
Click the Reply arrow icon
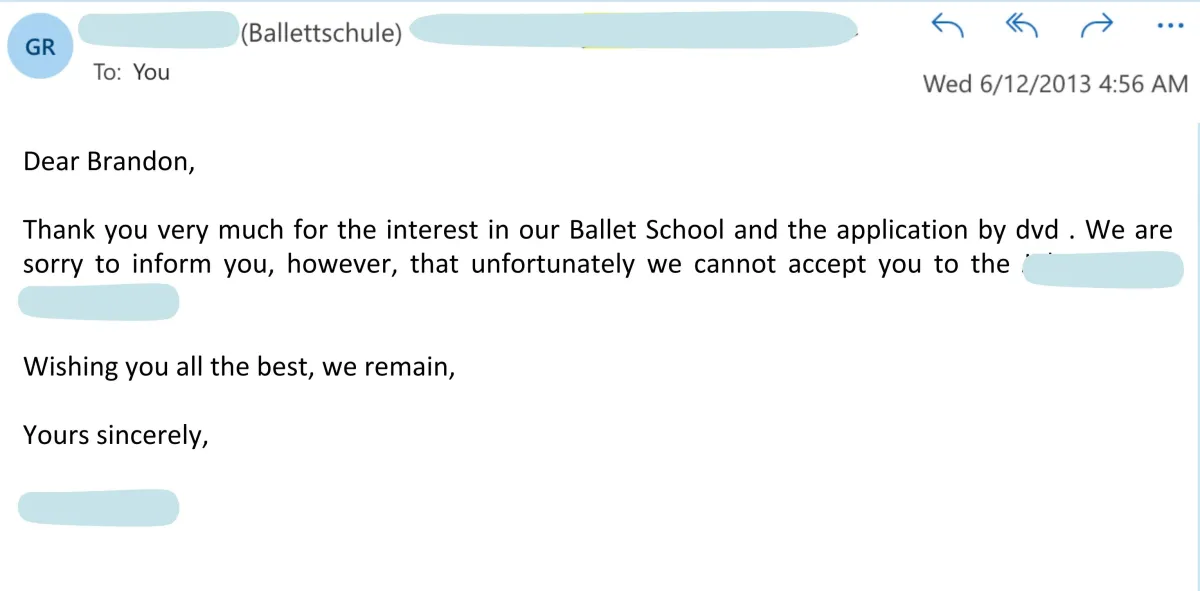click(x=946, y=27)
